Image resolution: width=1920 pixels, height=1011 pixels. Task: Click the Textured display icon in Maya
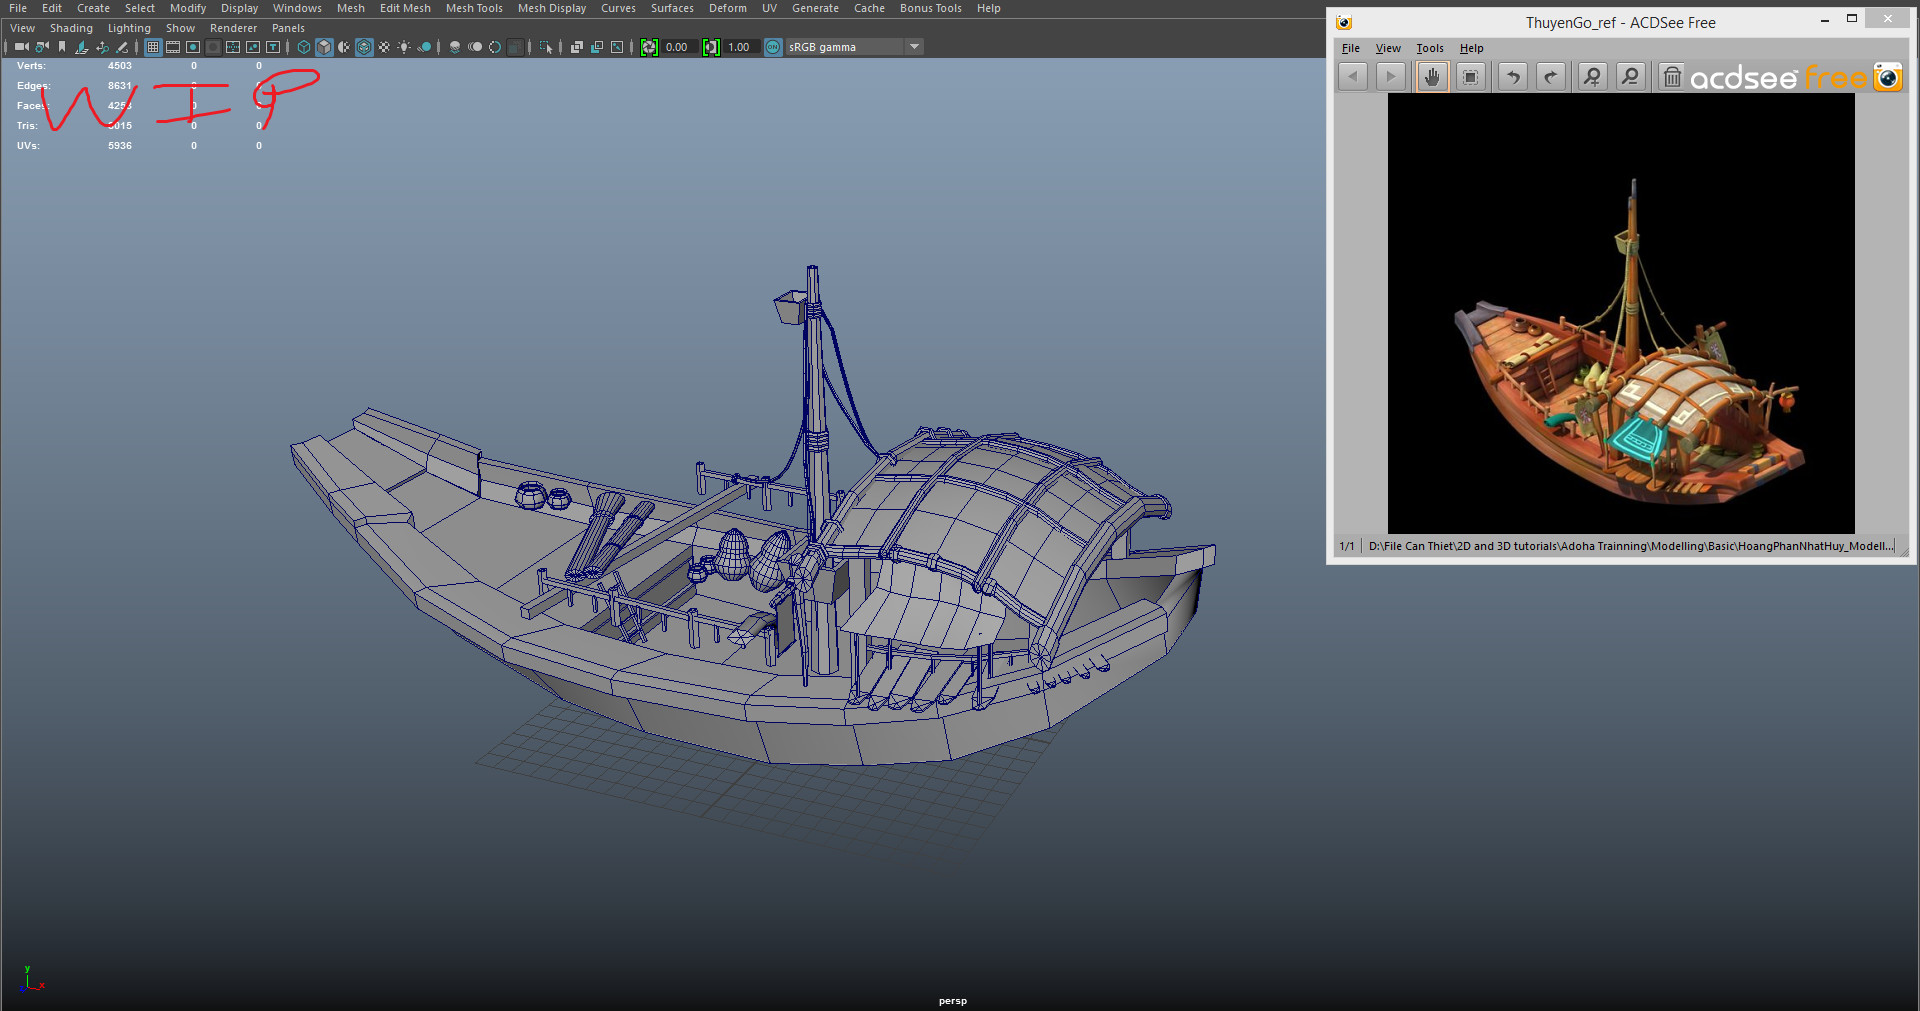pyautogui.click(x=364, y=46)
